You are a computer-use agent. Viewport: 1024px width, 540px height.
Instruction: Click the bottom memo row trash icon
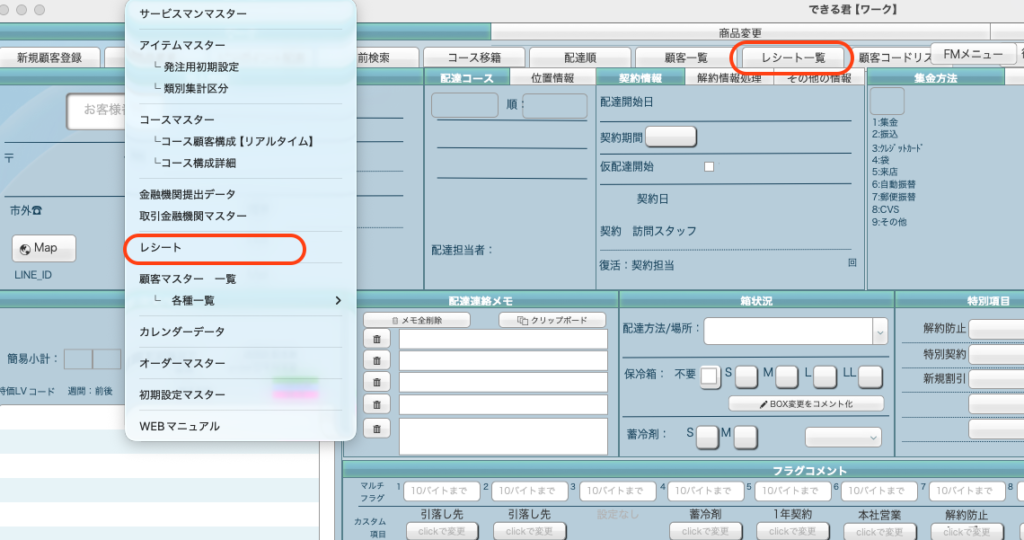coord(376,428)
